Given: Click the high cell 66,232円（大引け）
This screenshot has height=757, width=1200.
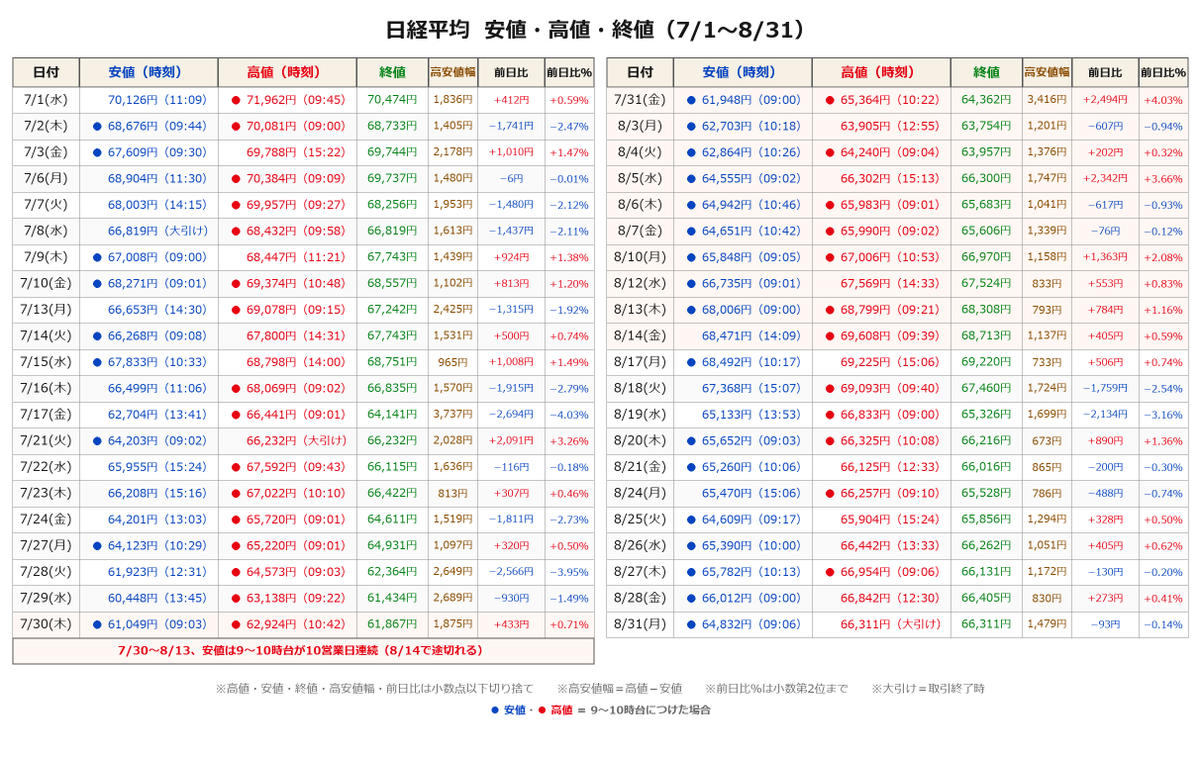Looking at the screenshot, I should (296, 440).
